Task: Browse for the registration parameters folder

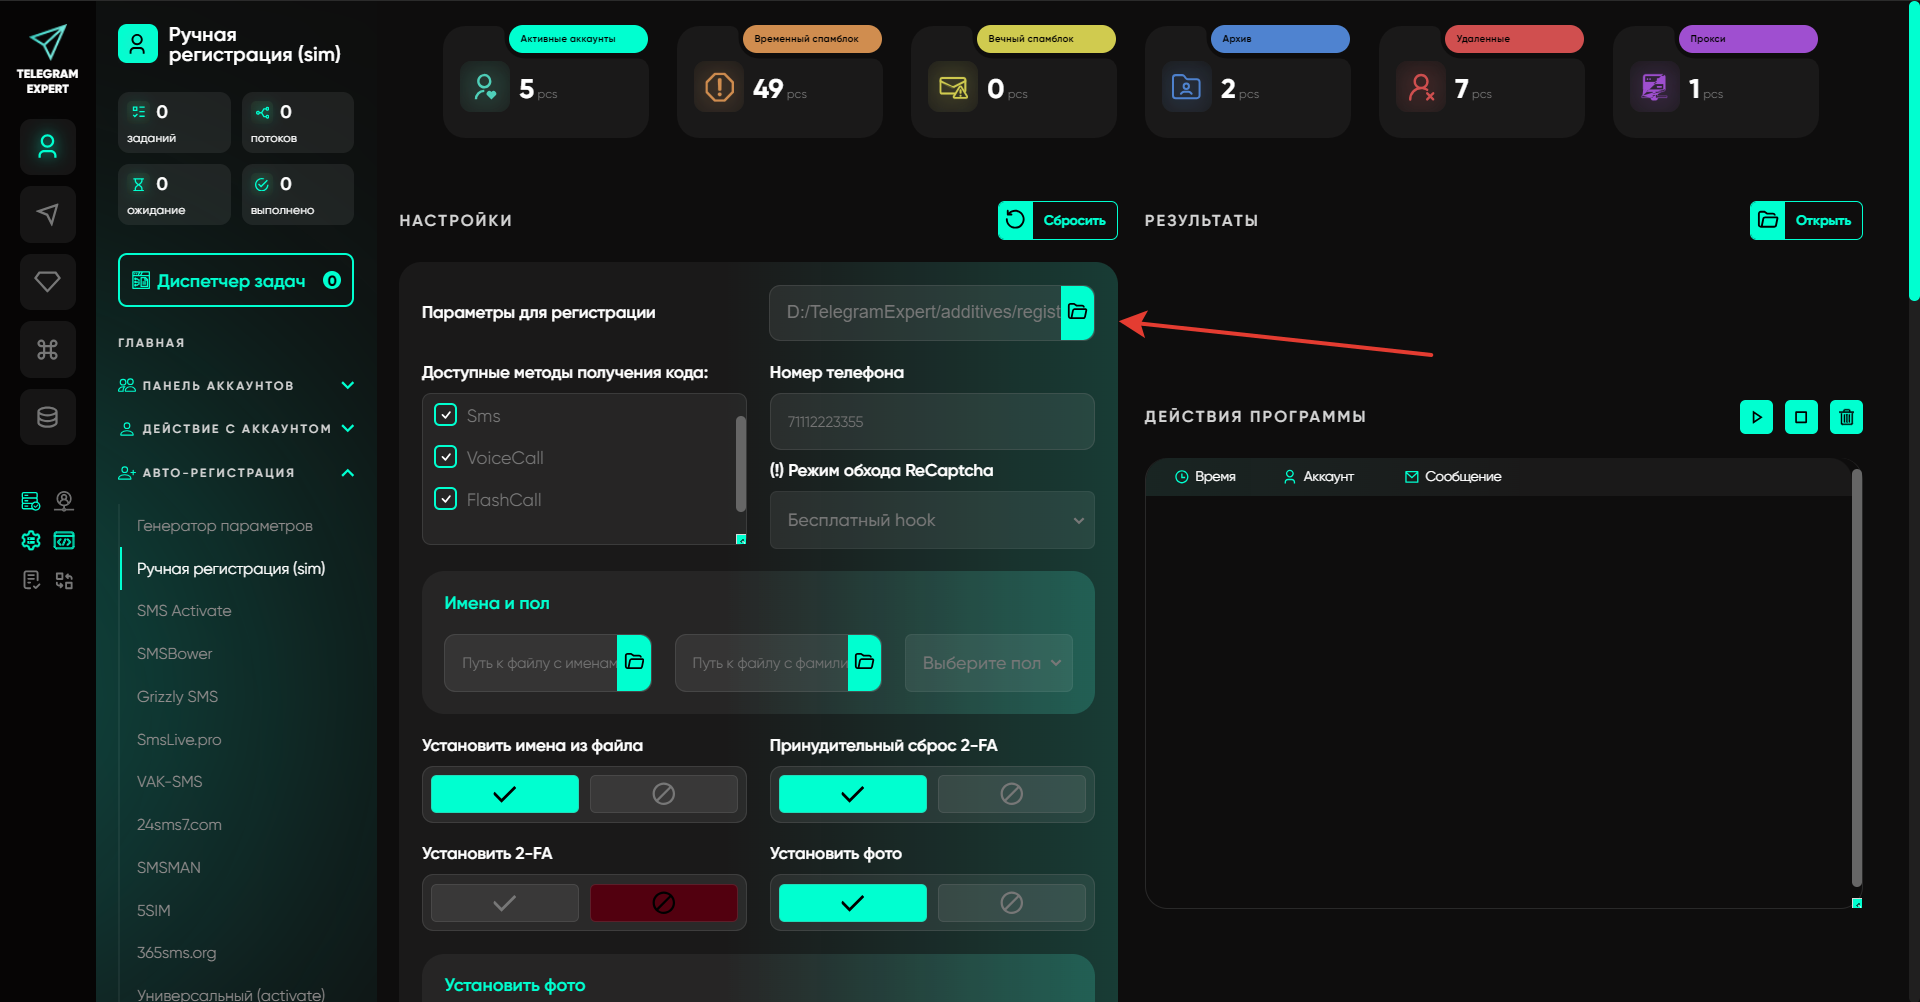Action: [1077, 312]
